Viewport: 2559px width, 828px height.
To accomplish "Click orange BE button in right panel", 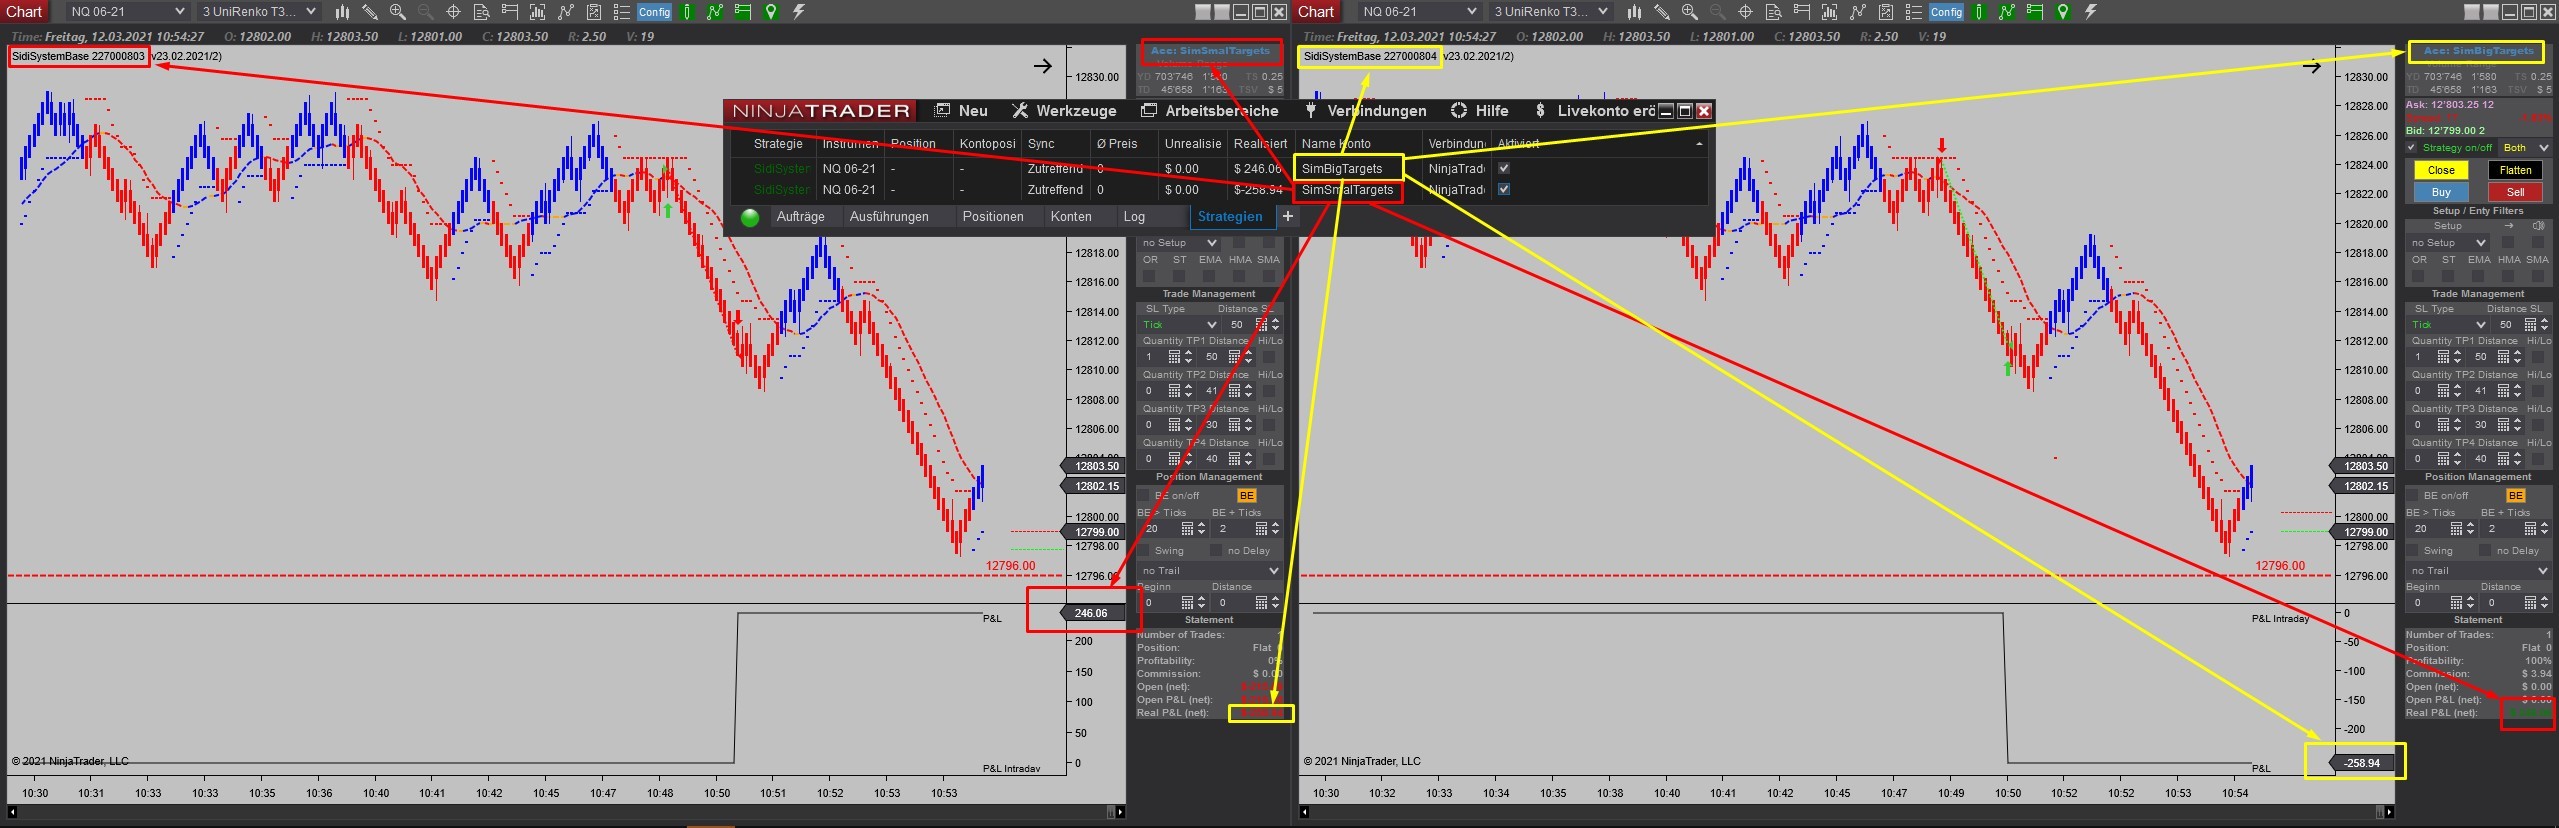I will pyautogui.click(x=2516, y=496).
